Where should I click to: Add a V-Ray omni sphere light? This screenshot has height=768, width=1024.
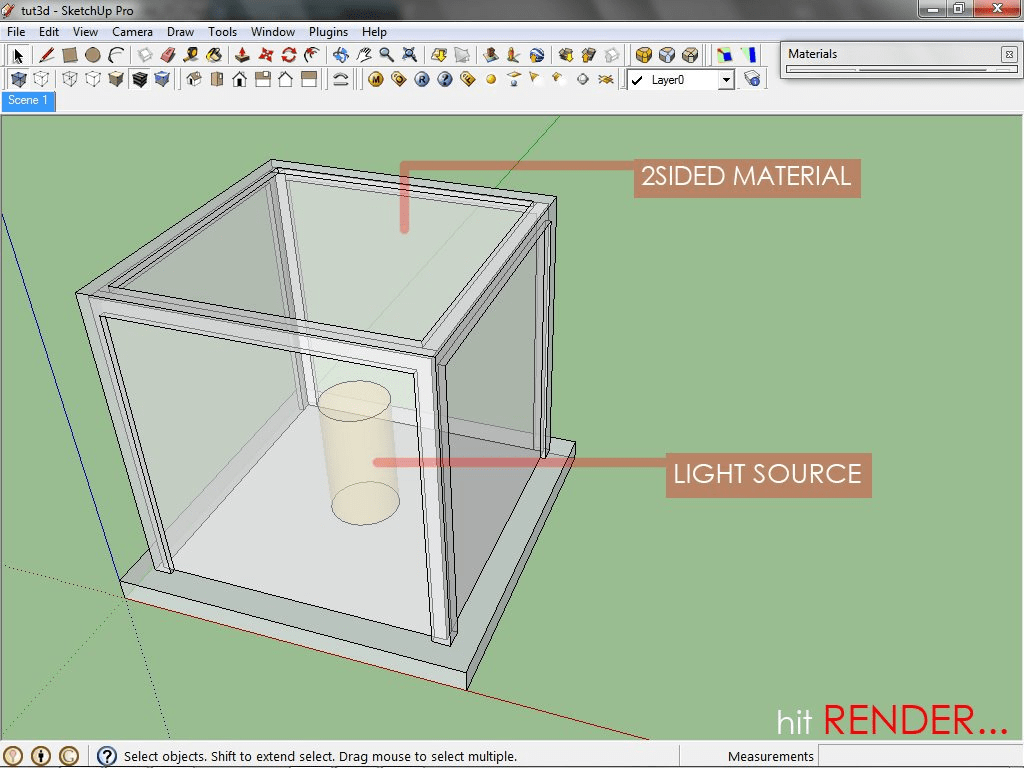click(x=491, y=80)
